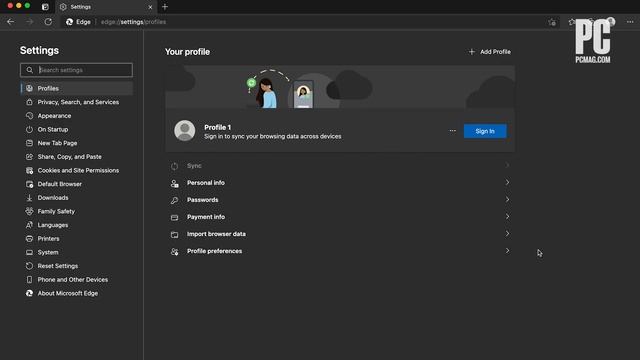Click the Family Safety icon in sidebar
Image resolution: width=640 pixels, height=360 pixels.
pyautogui.click(x=29, y=211)
